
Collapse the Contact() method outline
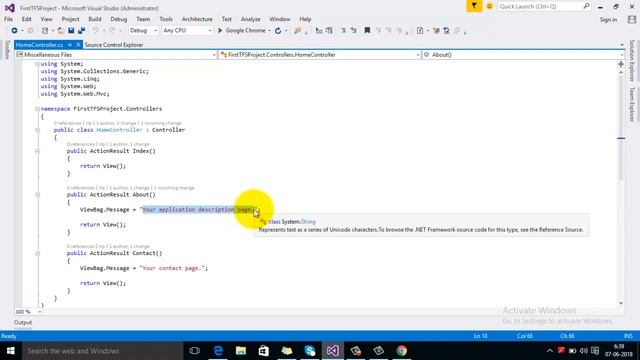[x=37, y=253]
